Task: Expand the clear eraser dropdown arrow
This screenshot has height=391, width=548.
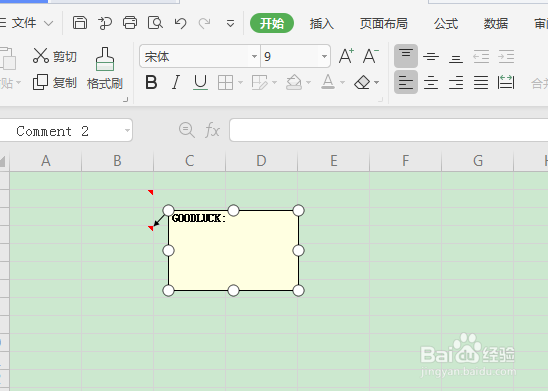Action: (376, 83)
